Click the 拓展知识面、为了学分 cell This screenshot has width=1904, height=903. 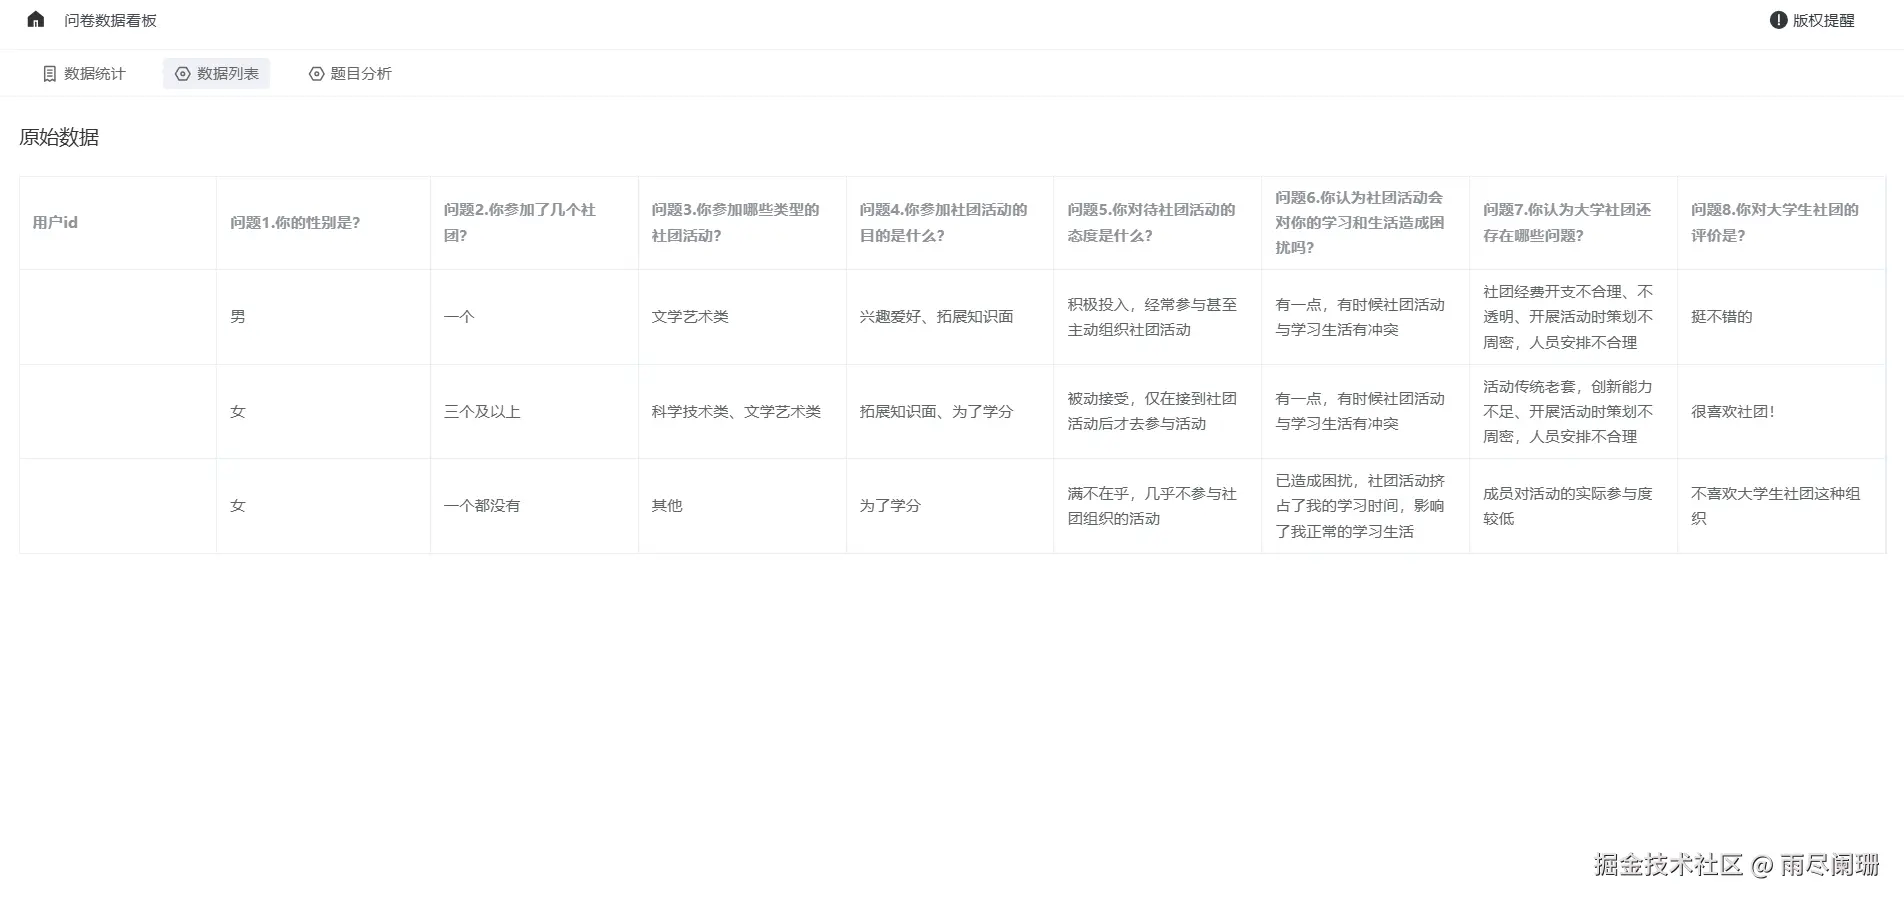pyautogui.click(x=950, y=412)
